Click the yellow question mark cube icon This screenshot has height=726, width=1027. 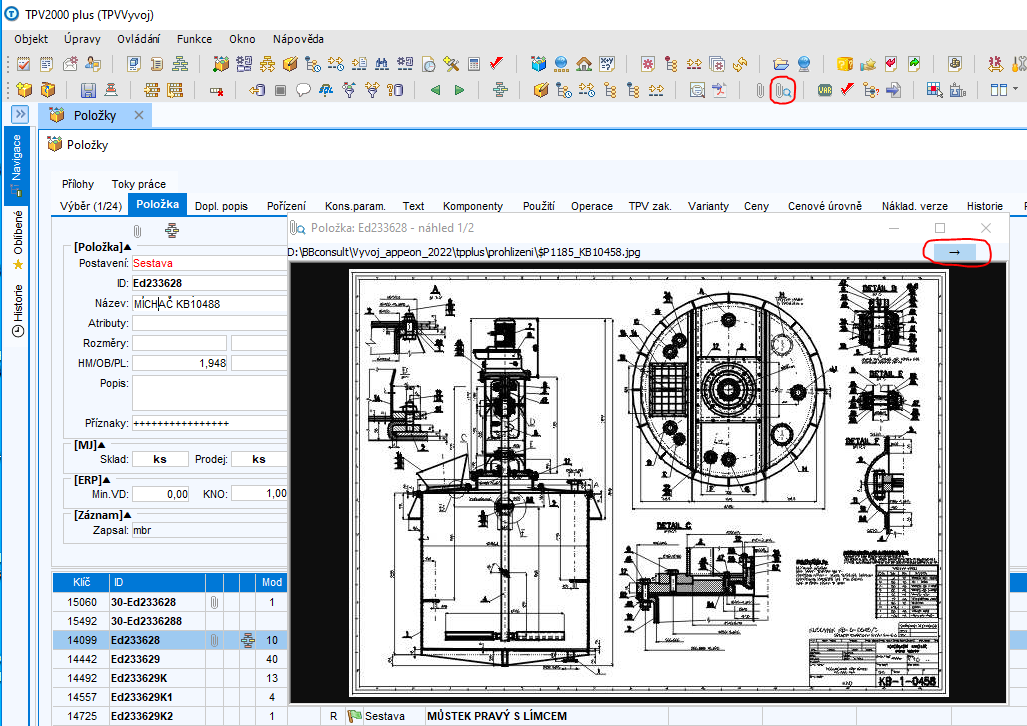pos(845,64)
